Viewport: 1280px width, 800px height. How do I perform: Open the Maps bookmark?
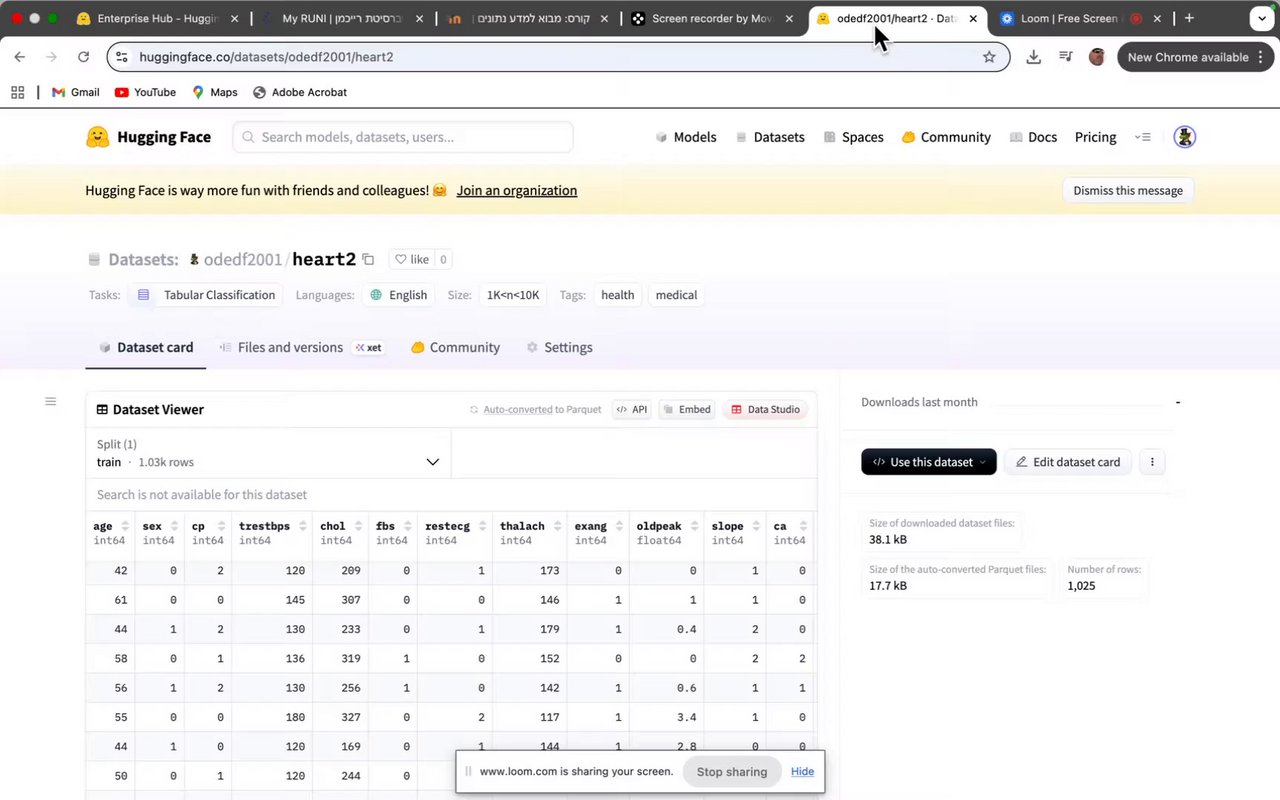tap(214, 92)
